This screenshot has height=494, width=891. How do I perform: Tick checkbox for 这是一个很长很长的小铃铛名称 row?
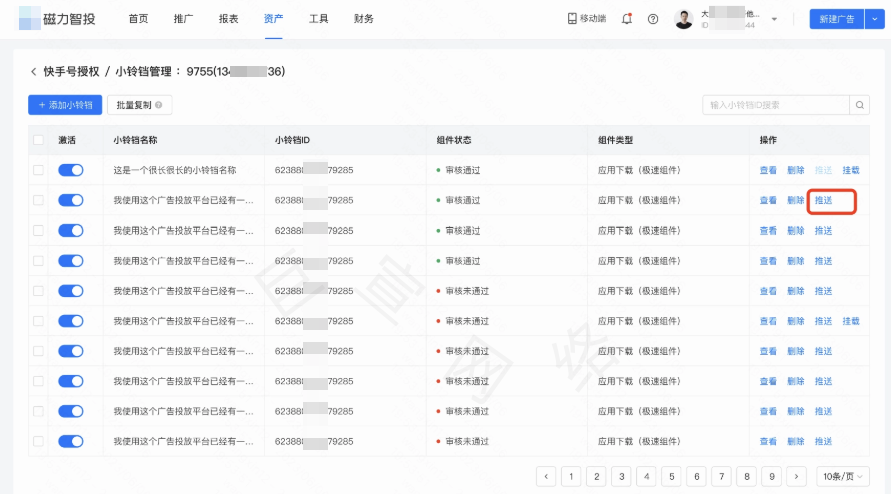(x=38, y=170)
